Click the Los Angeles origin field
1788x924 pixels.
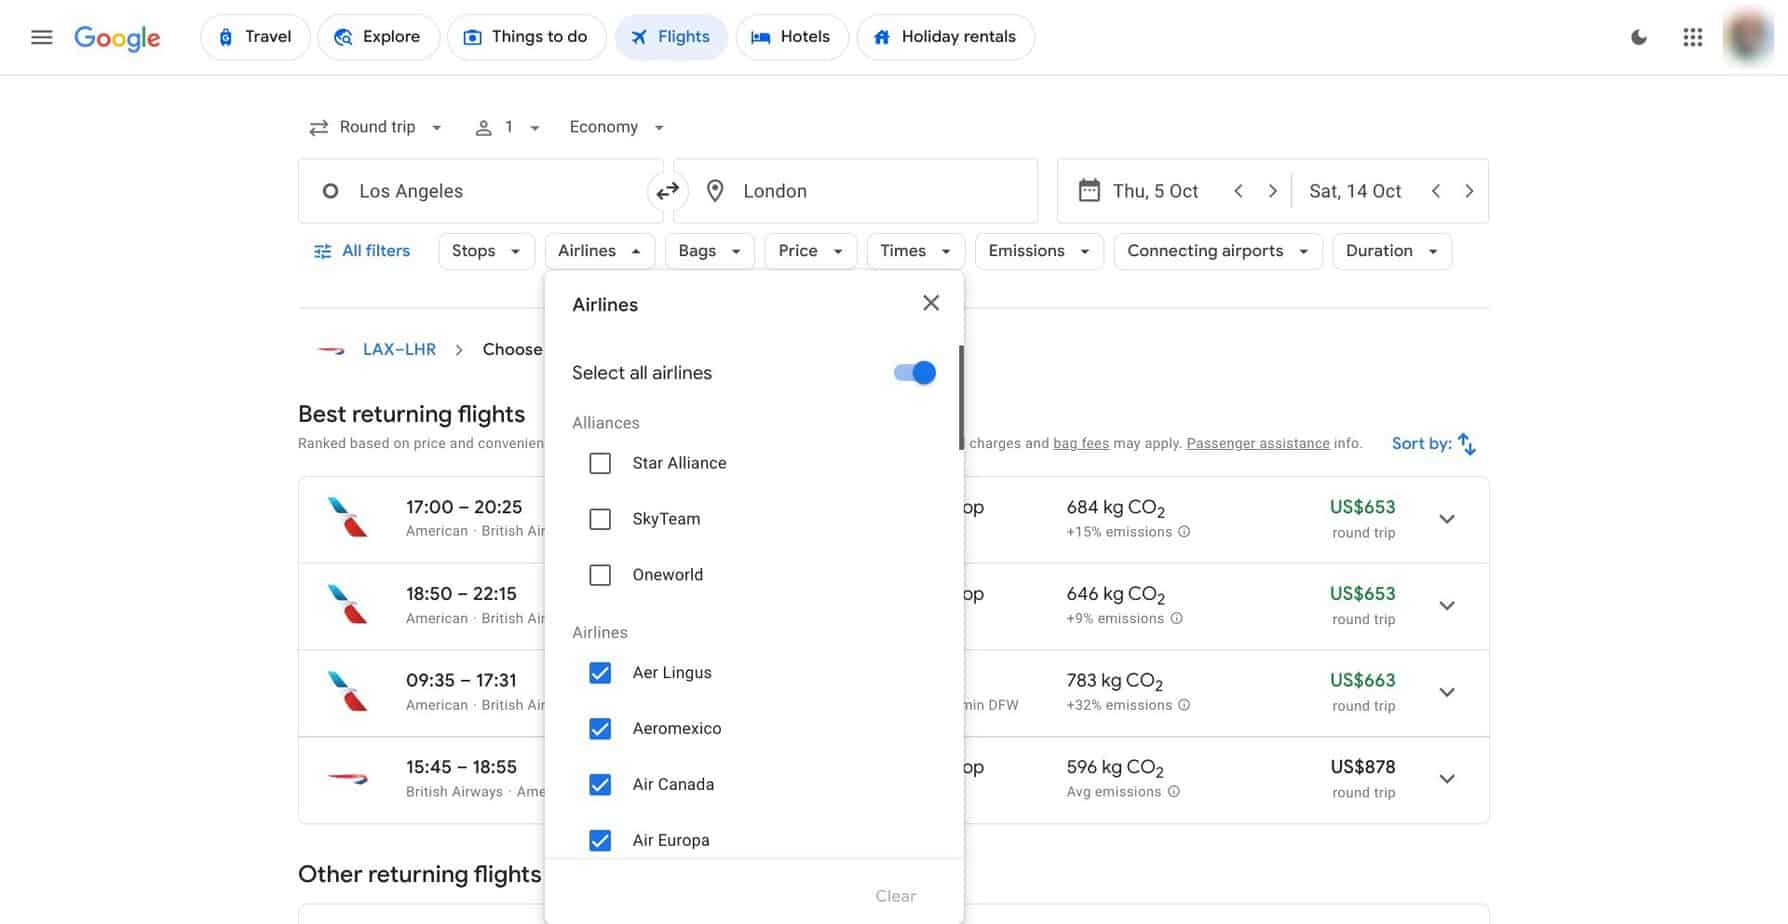point(480,191)
